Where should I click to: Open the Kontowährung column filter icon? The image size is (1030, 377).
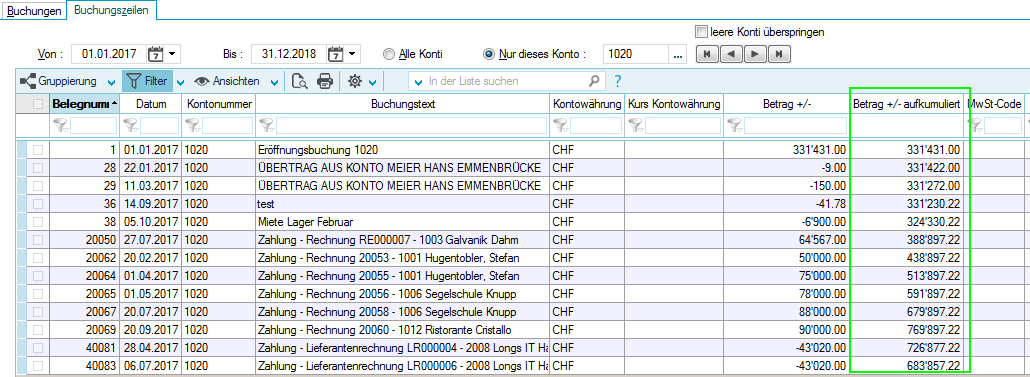pos(562,124)
